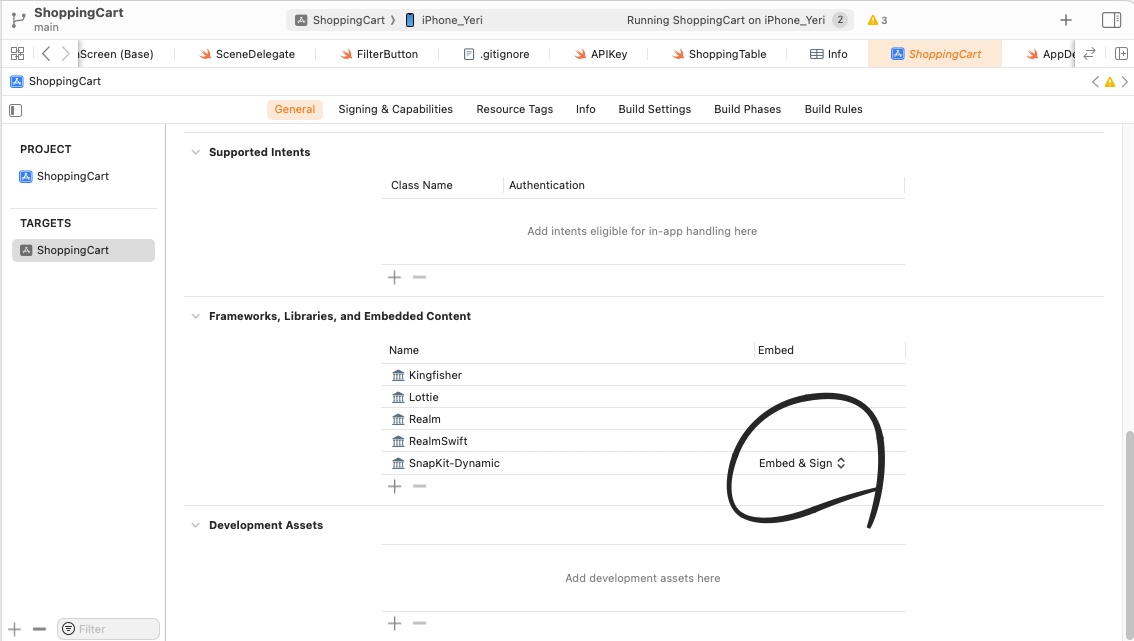The image size is (1134, 641).
Task: Select the SnapKit-Dynamic framework name
Action: [454, 463]
